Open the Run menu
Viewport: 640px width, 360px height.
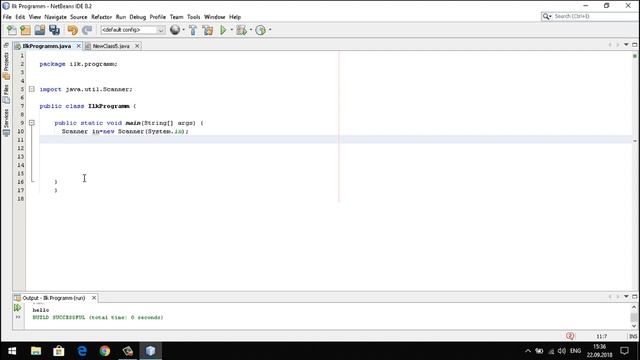coord(121,17)
